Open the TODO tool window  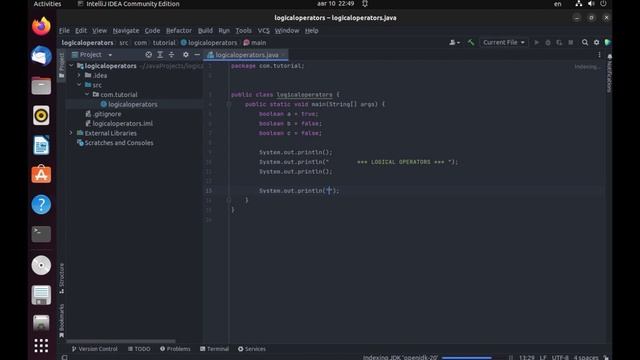tap(139, 349)
